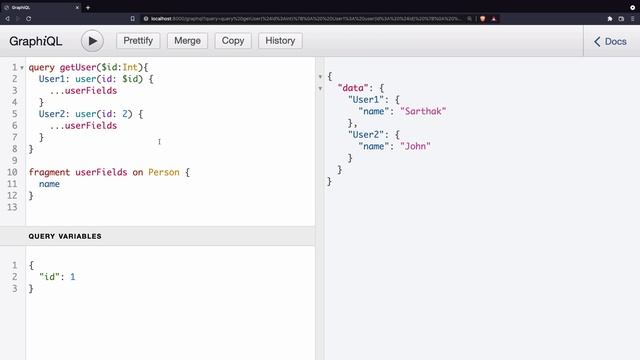The width and height of the screenshot is (640, 360).
Task: Open the Docs explorer panel
Action: [610, 41]
